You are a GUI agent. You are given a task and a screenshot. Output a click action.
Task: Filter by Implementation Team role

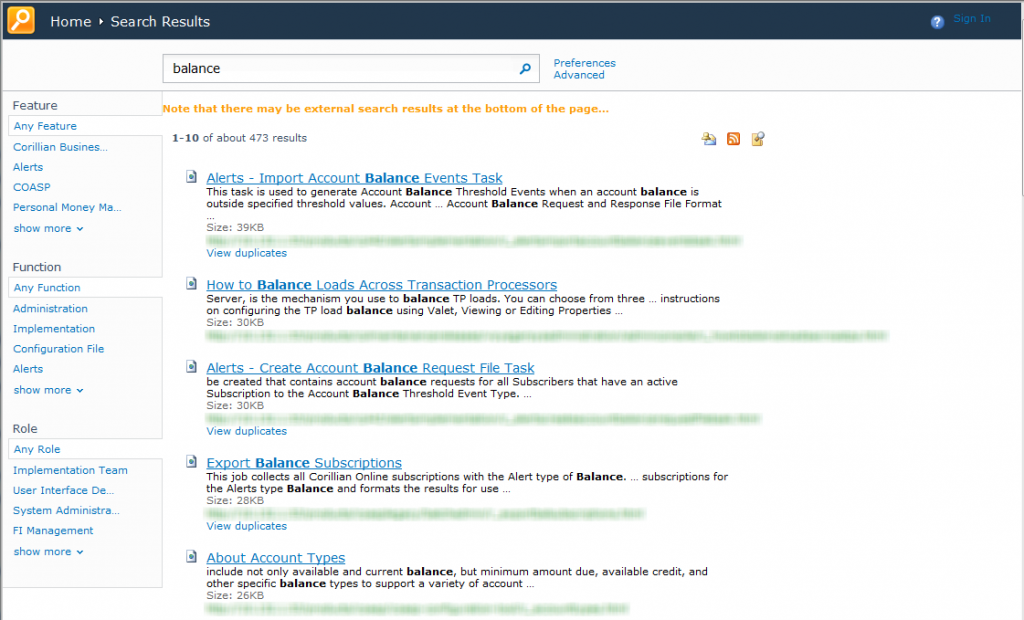tap(71, 470)
